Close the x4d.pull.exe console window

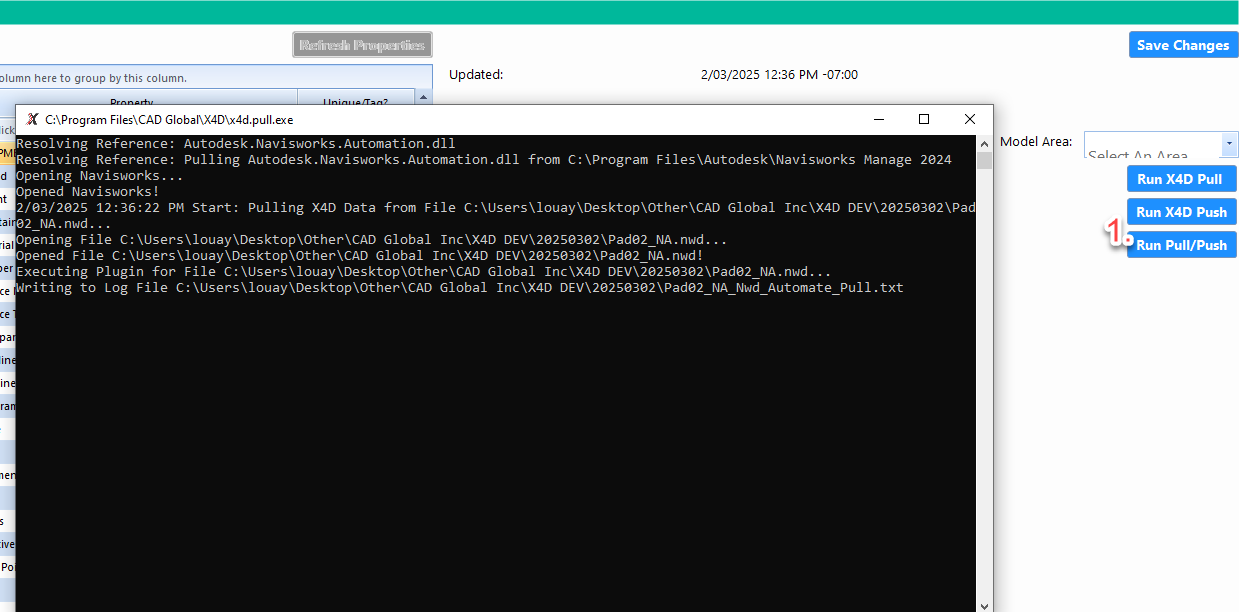969,119
